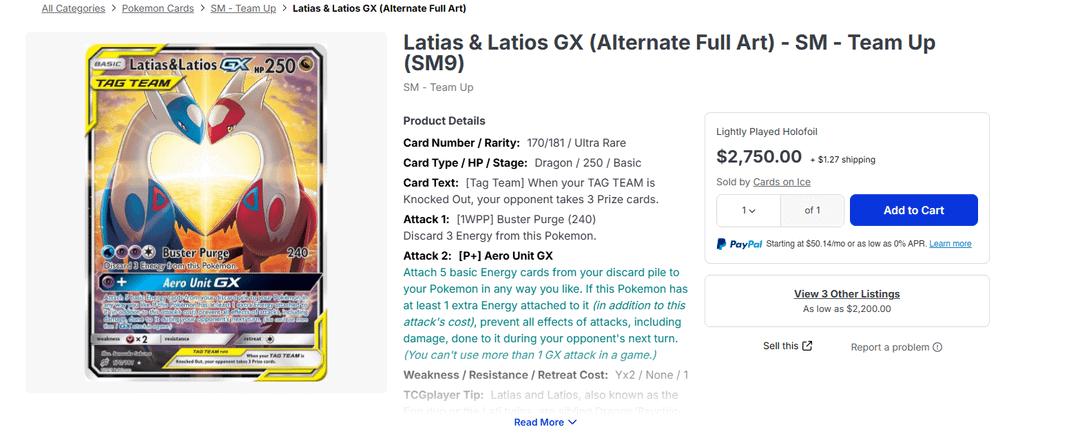Click the "of 1" quantity available box
Image resolution: width=1080 pixels, height=438 pixels.
click(812, 211)
